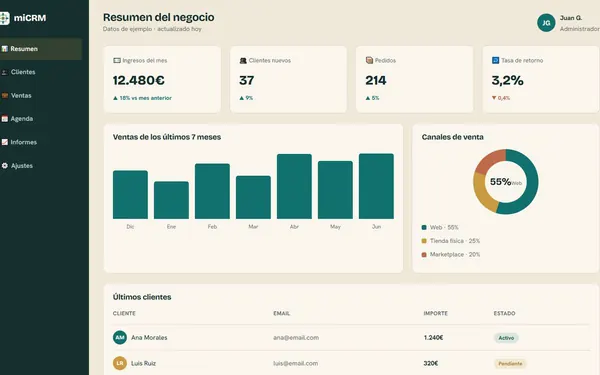Click the Resumen del negocio heading
Viewport: 600px width, 375px height.
[x=158, y=17]
